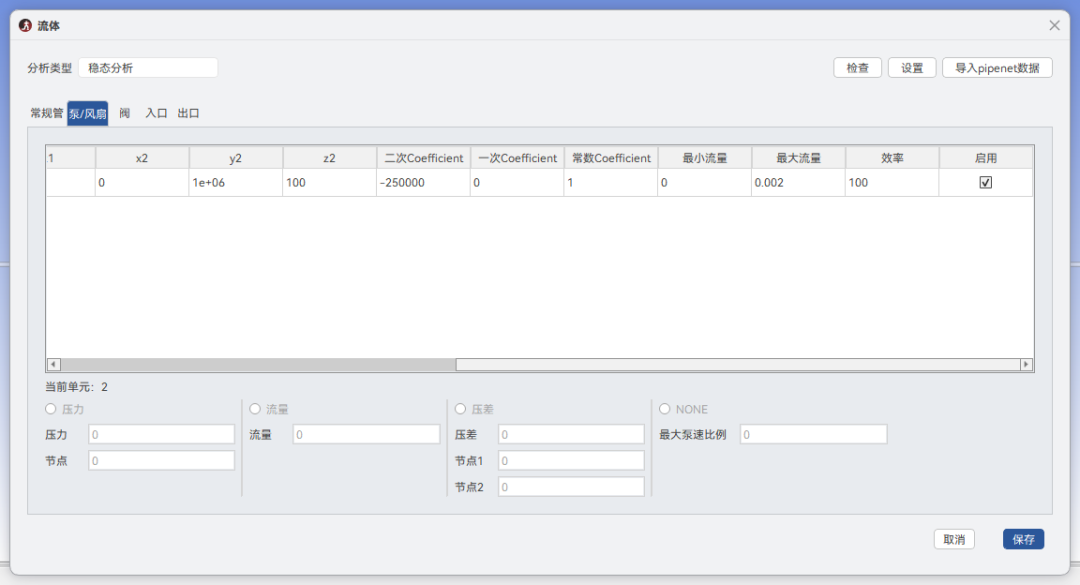The image size is (1080, 585).
Task: Select the 压力 radio button
Action: (x=50, y=409)
